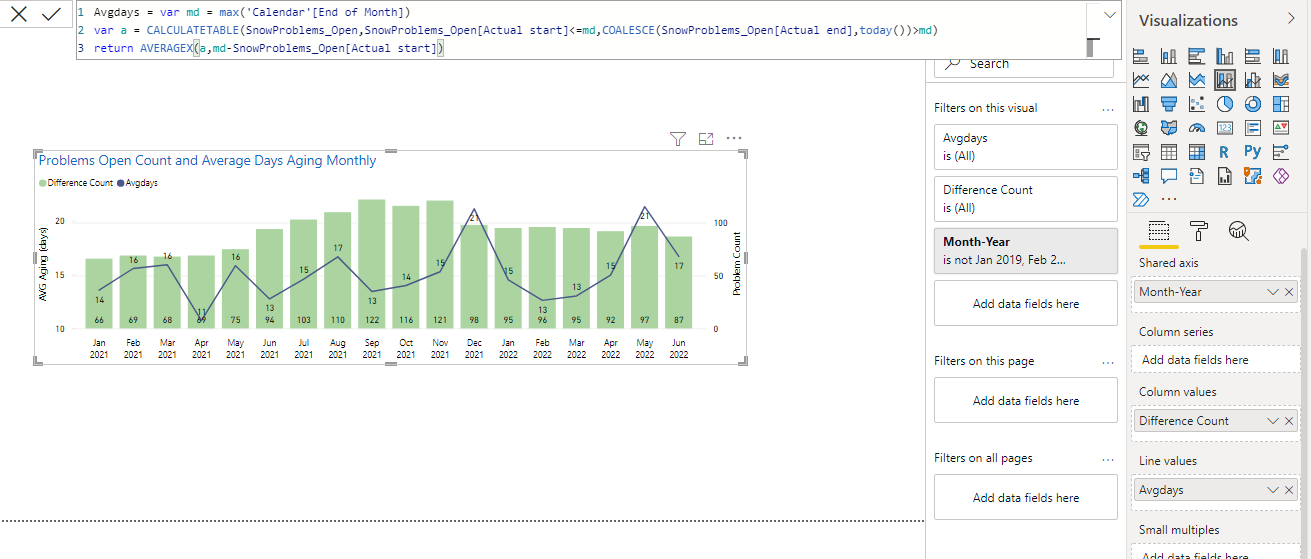Open Avgdays field dropdown in Line values

tap(1272, 490)
